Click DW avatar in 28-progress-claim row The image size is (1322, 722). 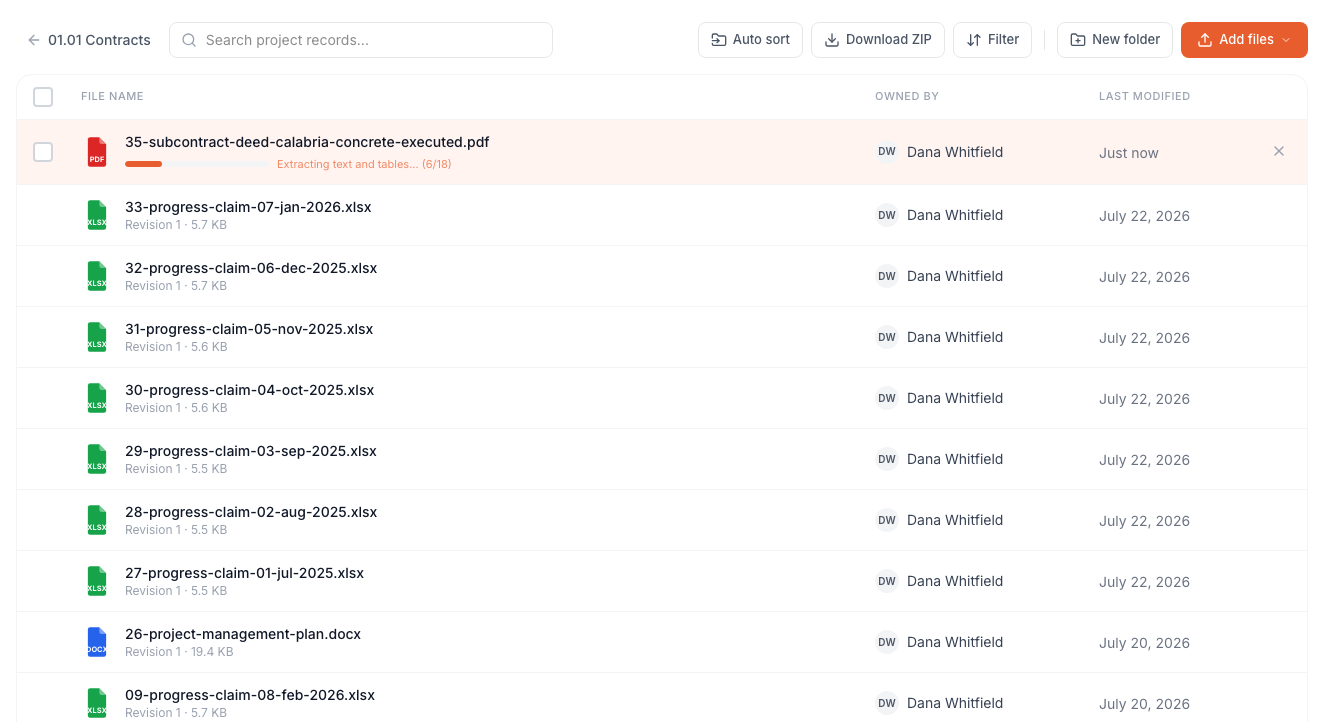coord(887,520)
